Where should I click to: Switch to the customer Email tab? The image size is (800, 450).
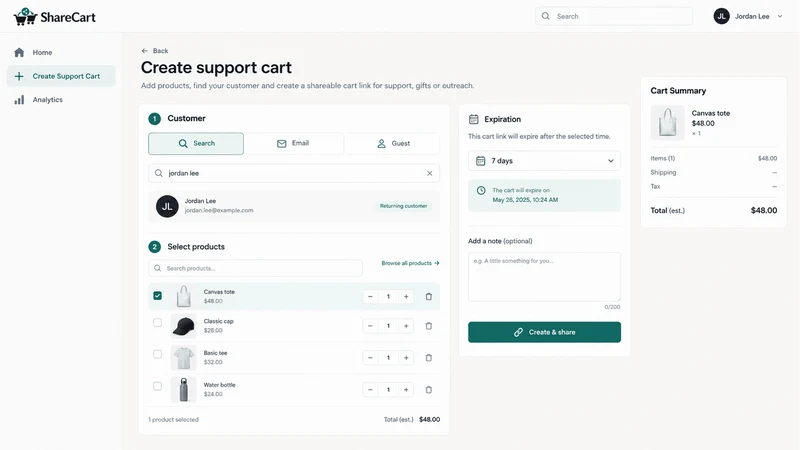tap(293, 143)
